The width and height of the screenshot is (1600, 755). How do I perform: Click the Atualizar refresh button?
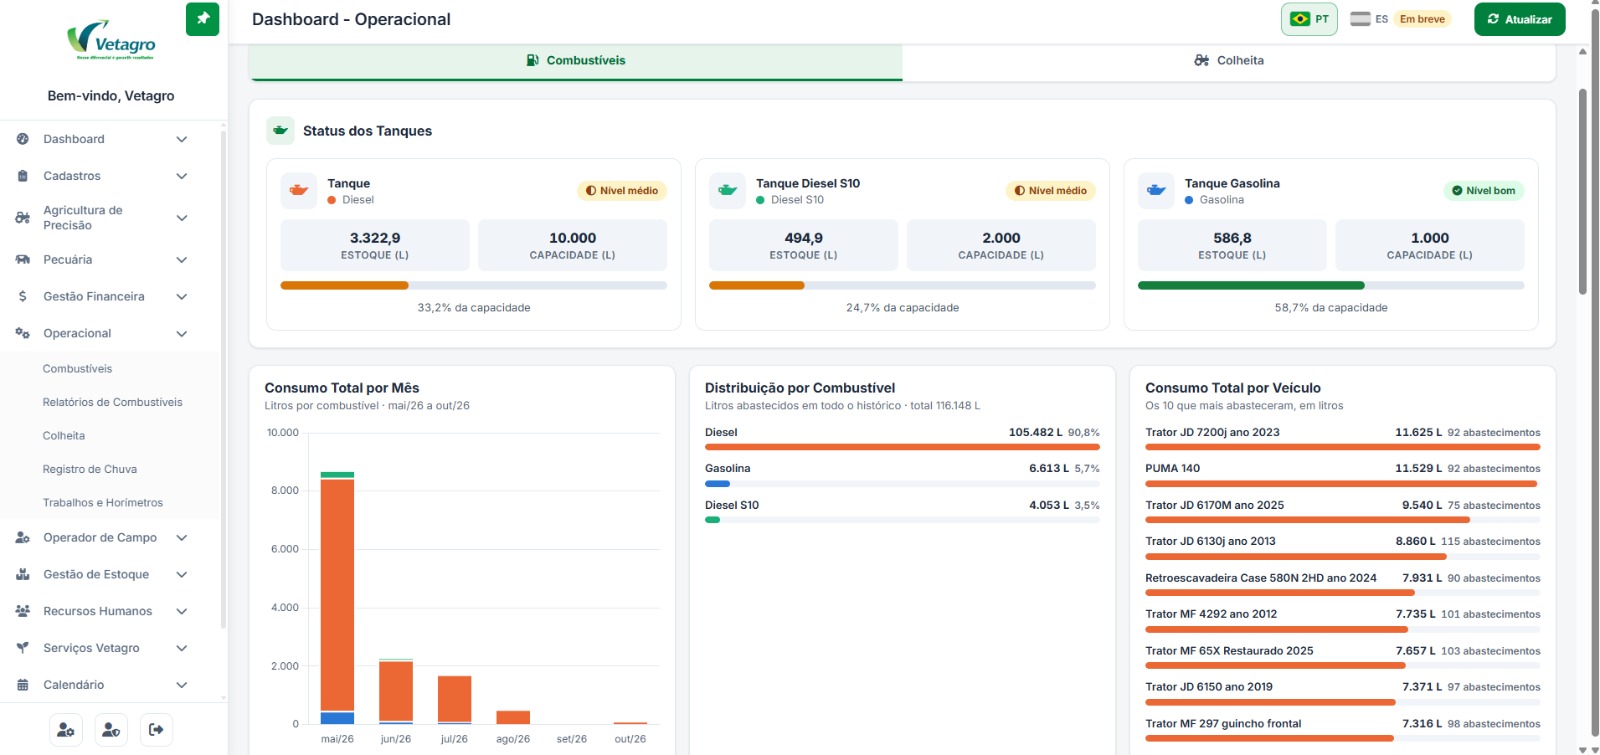click(1519, 19)
